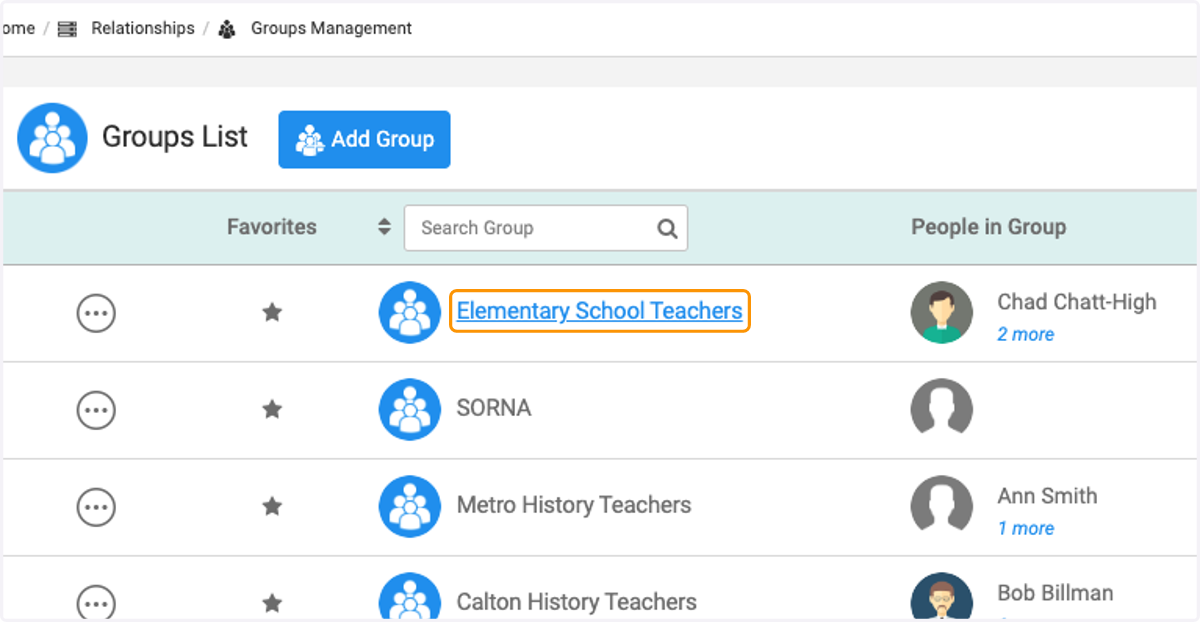
Task: Click Chad Chatt-High's avatar
Action: coord(942,312)
